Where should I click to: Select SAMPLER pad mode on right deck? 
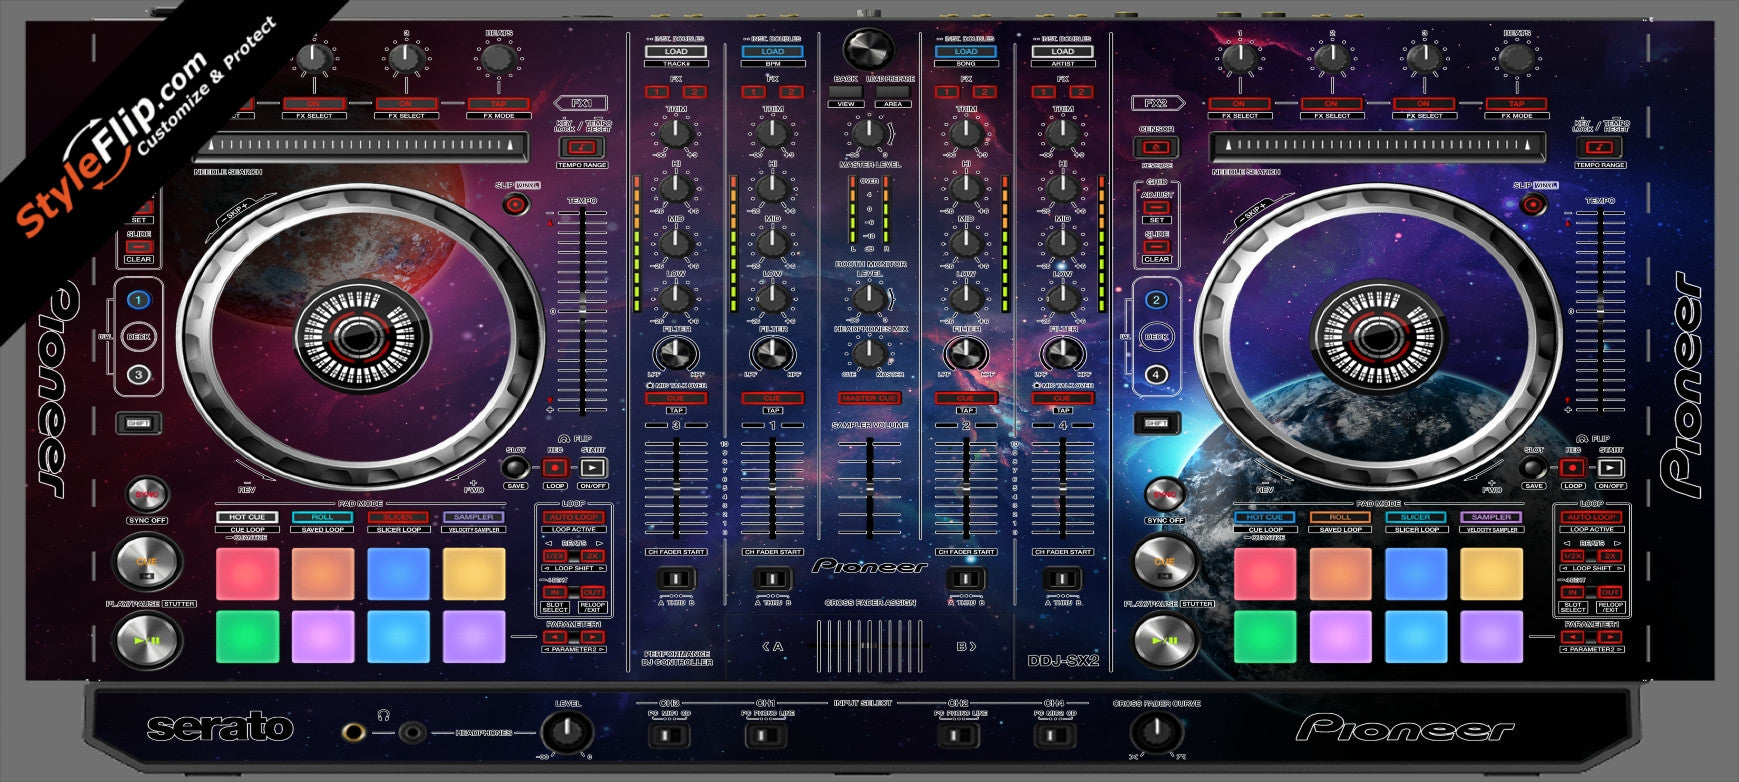tap(1491, 517)
